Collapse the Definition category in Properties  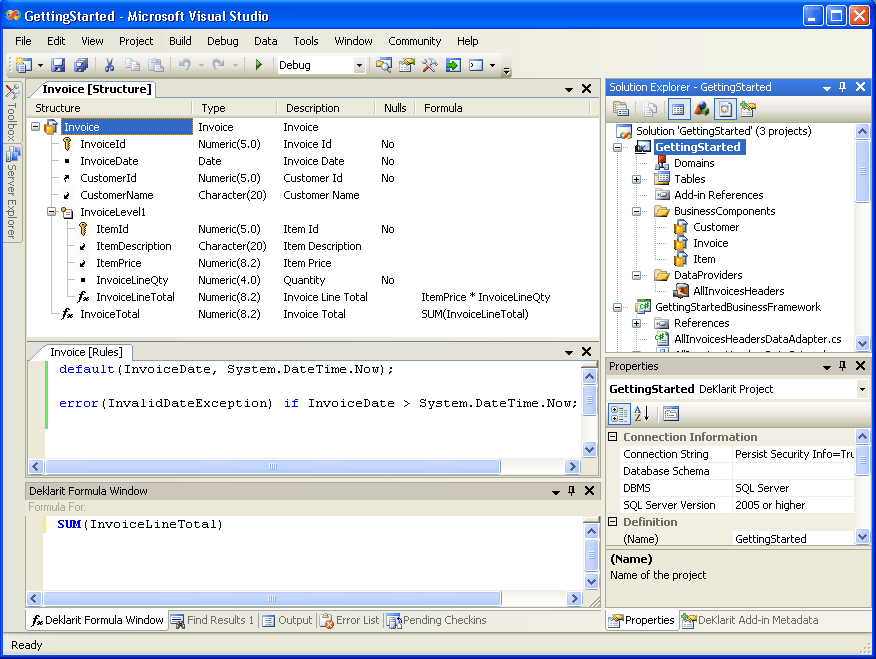[x=613, y=522]
